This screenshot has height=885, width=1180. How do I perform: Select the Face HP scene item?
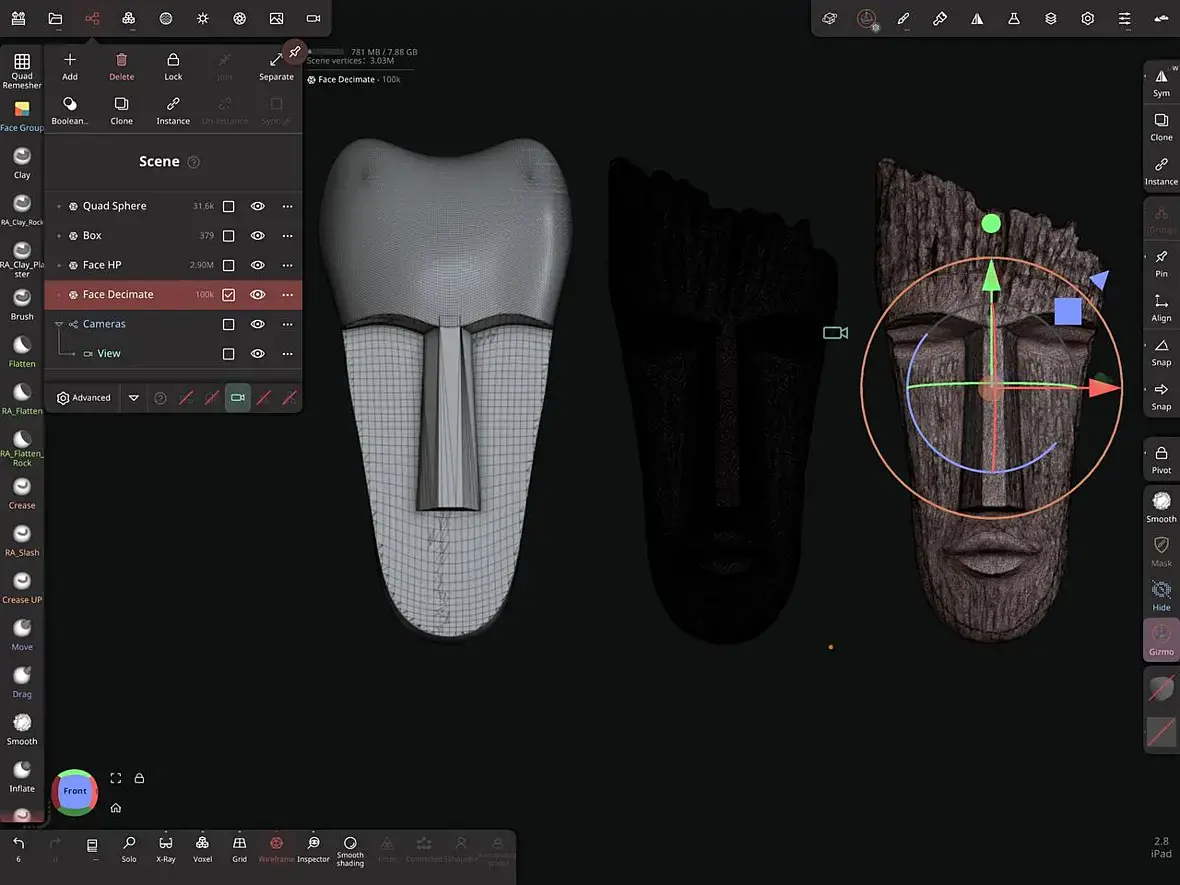102,265
